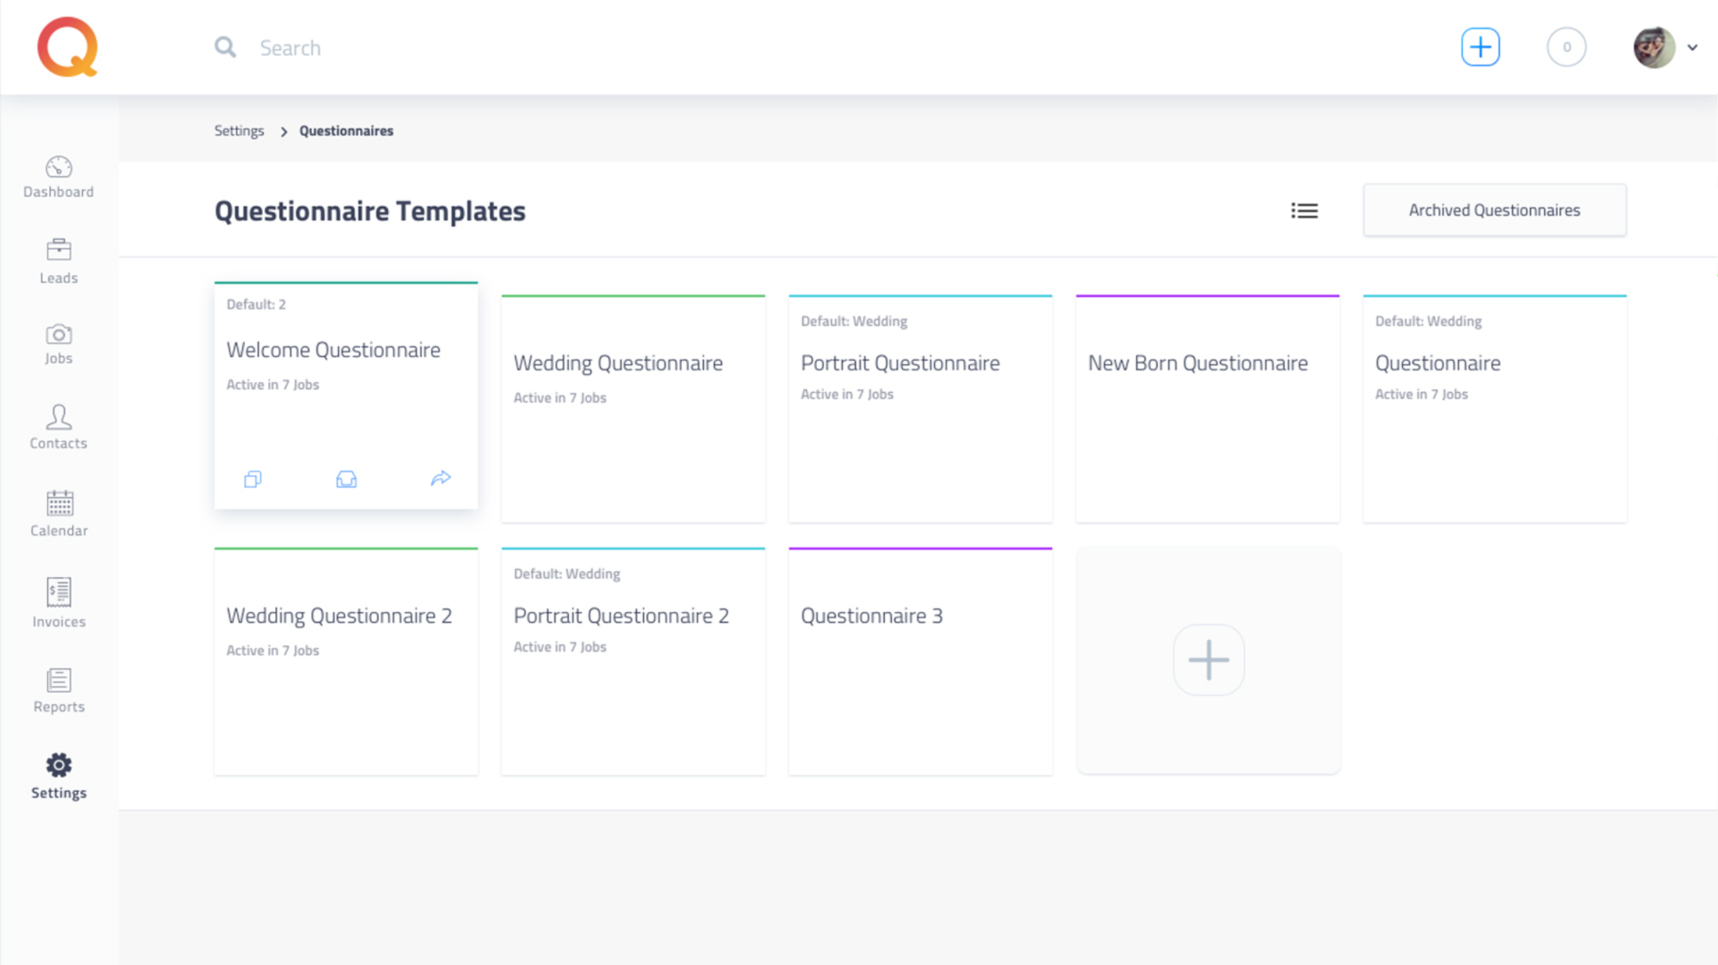Archive the Welcome Questionnaire card

[x=346, y=480]
